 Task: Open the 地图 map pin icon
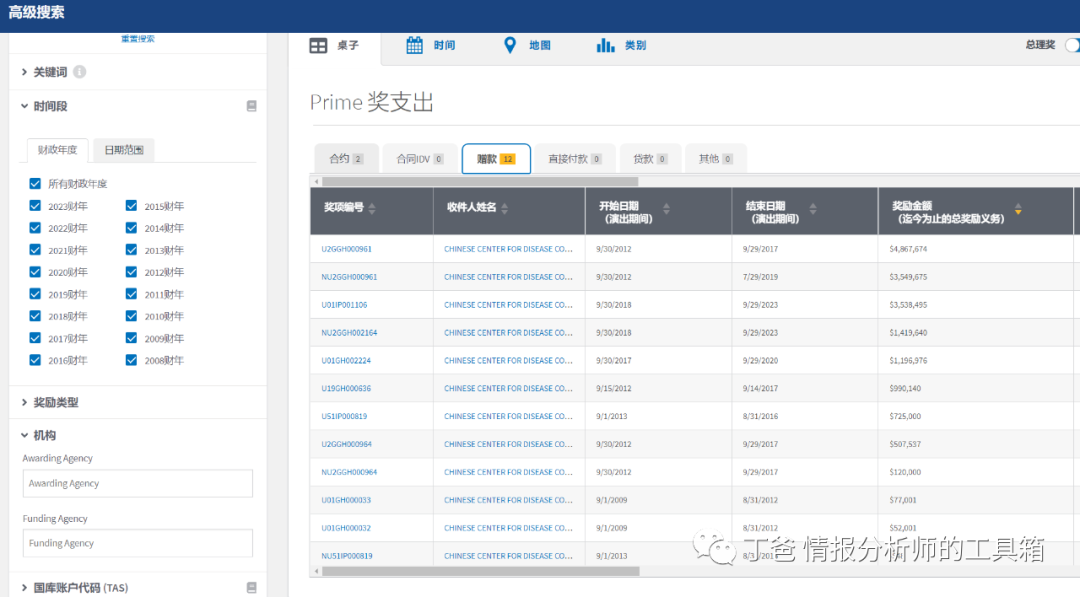point(510,45)
